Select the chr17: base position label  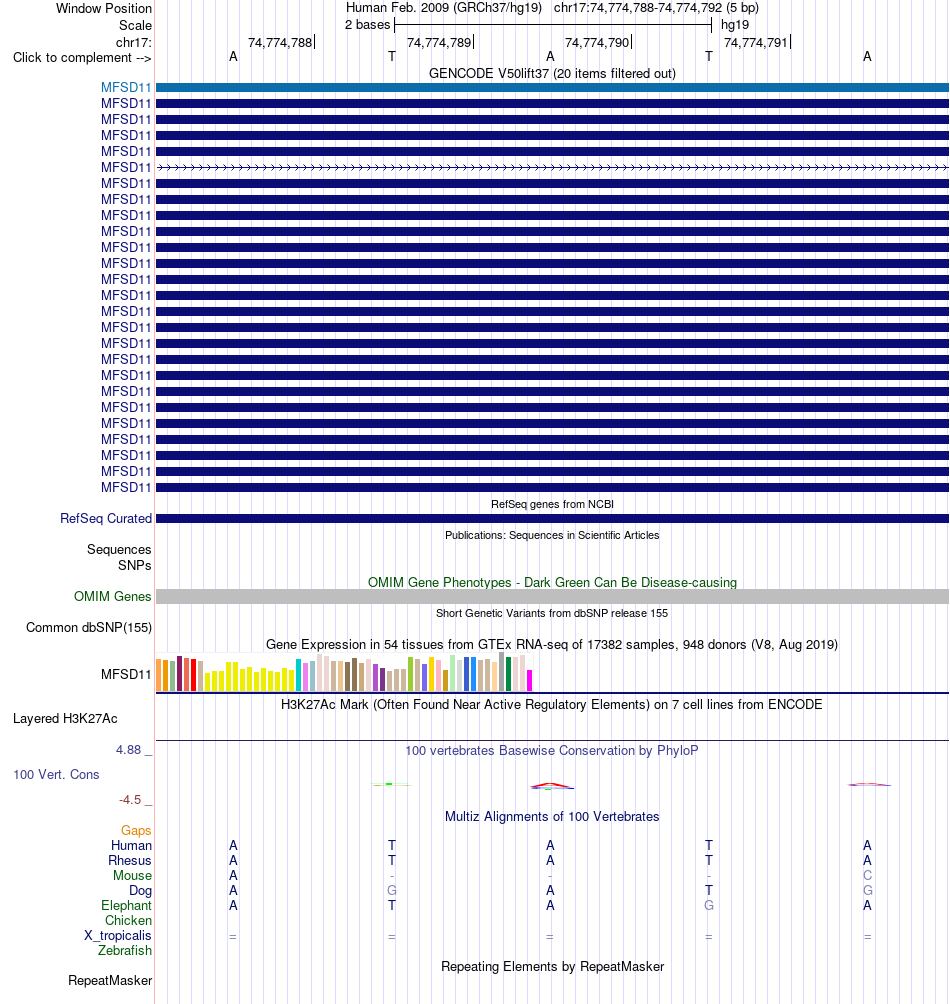tap(134, 42)
